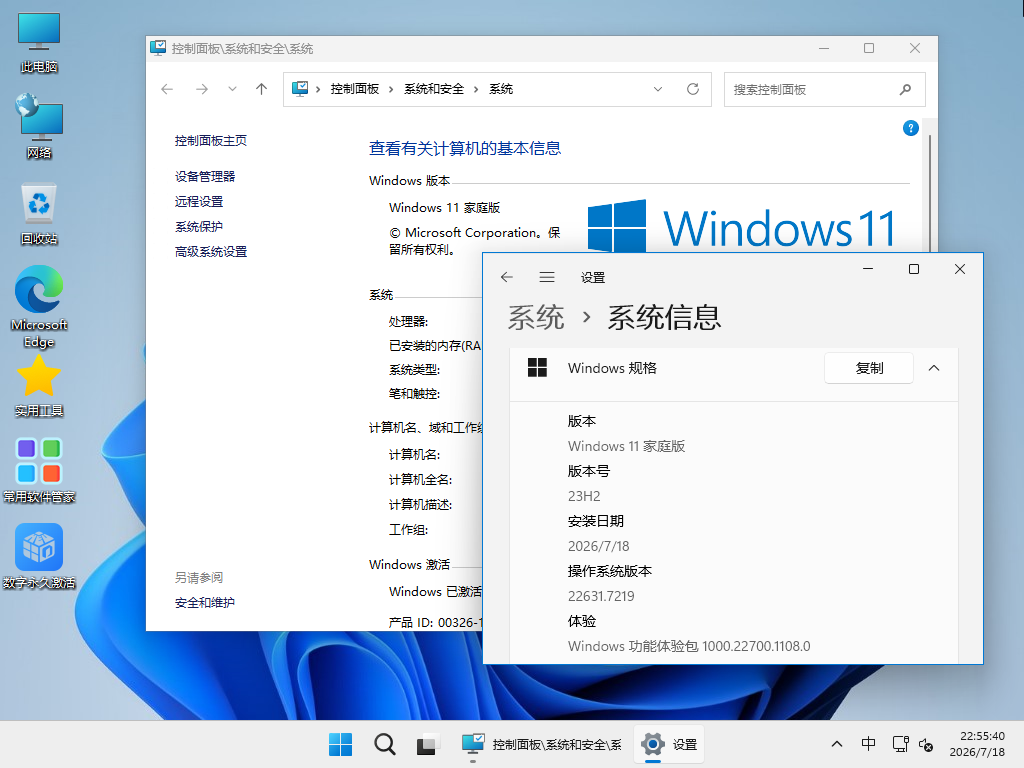Screen dimensions: 1024x768
Task: Refresh the Control Panel address bar
Action: (x=693, y=89)
